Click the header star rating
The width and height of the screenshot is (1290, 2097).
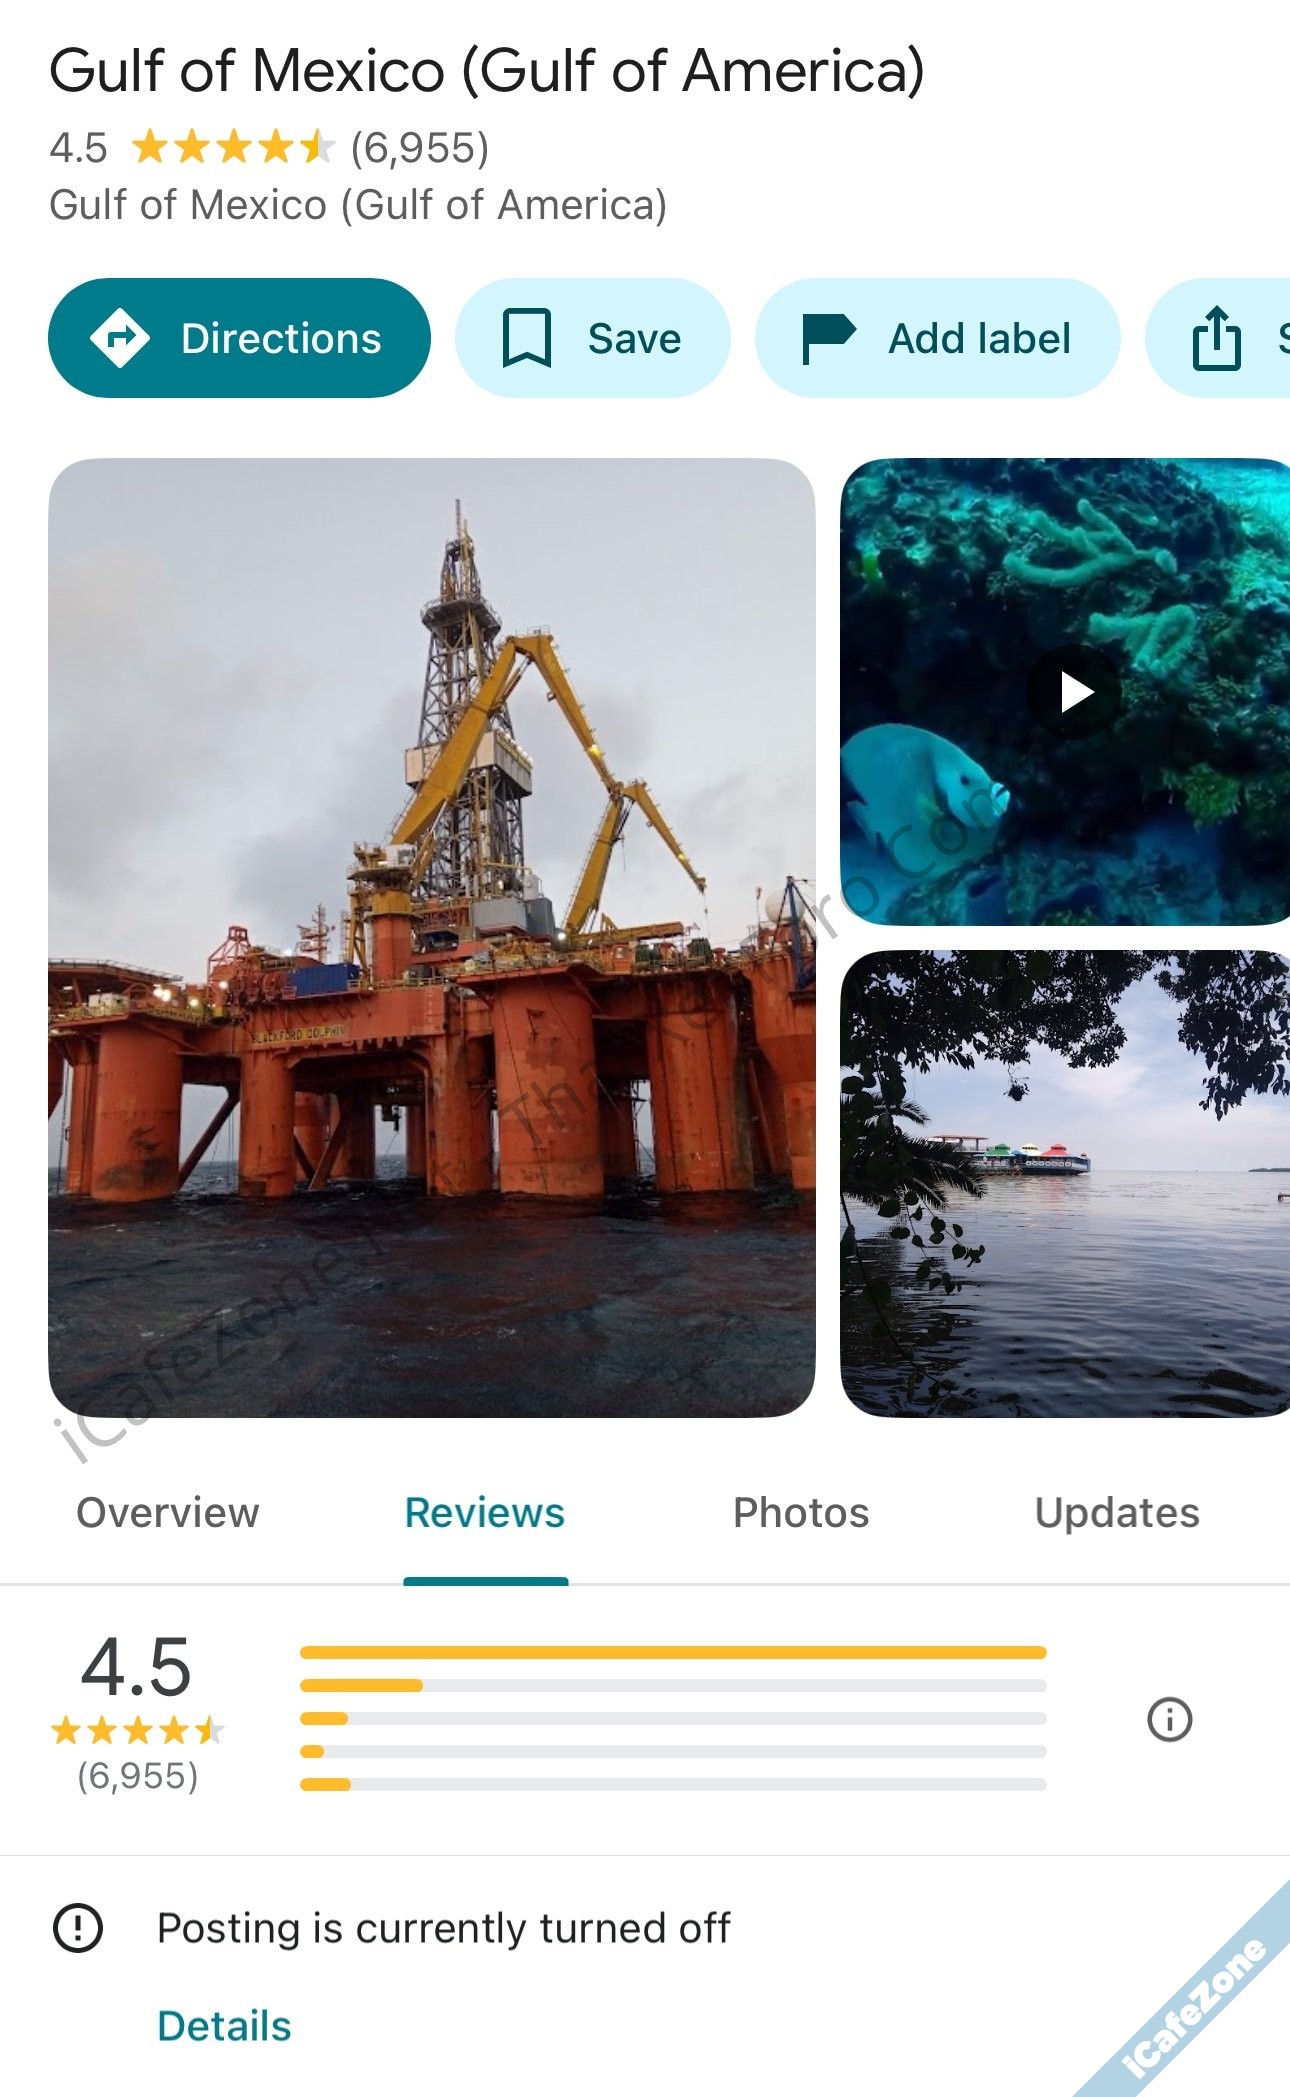tap(232, 148)
